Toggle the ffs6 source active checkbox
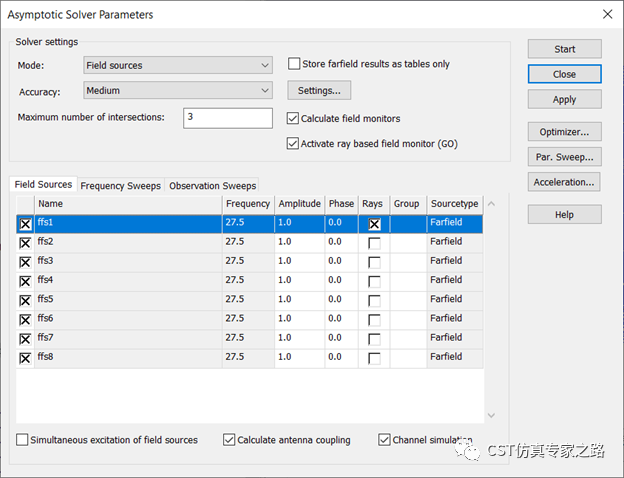Viewport: 624px width, 478px height. 25,320
